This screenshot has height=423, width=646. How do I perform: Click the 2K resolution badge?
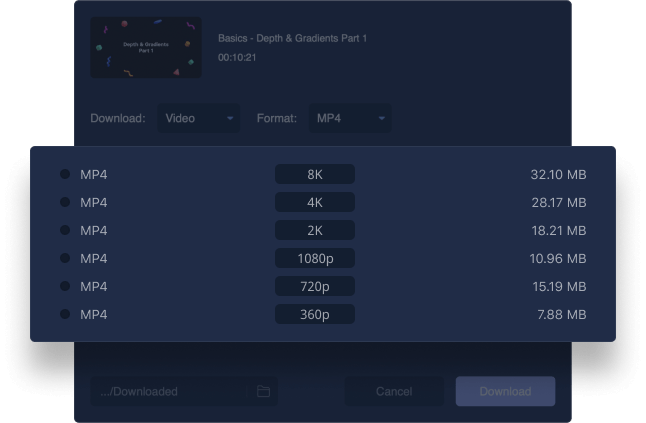click(x=315, y=230)
